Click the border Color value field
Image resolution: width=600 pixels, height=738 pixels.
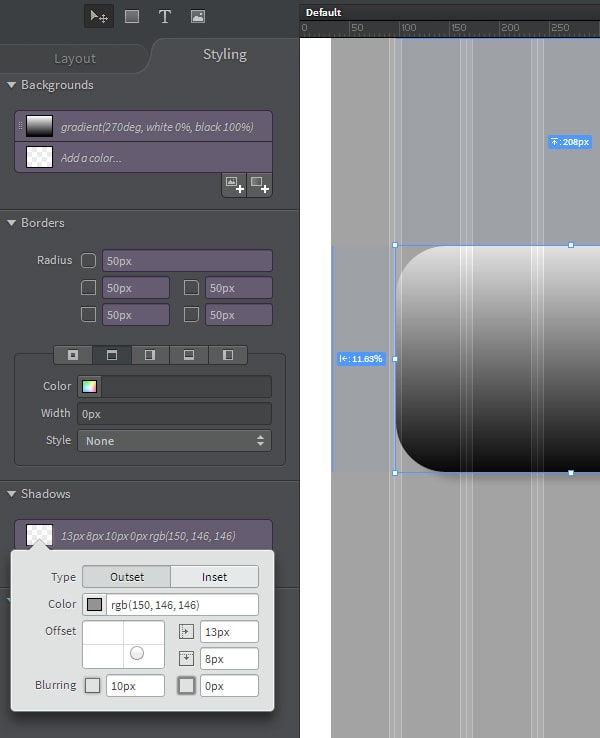pos(186,386)
